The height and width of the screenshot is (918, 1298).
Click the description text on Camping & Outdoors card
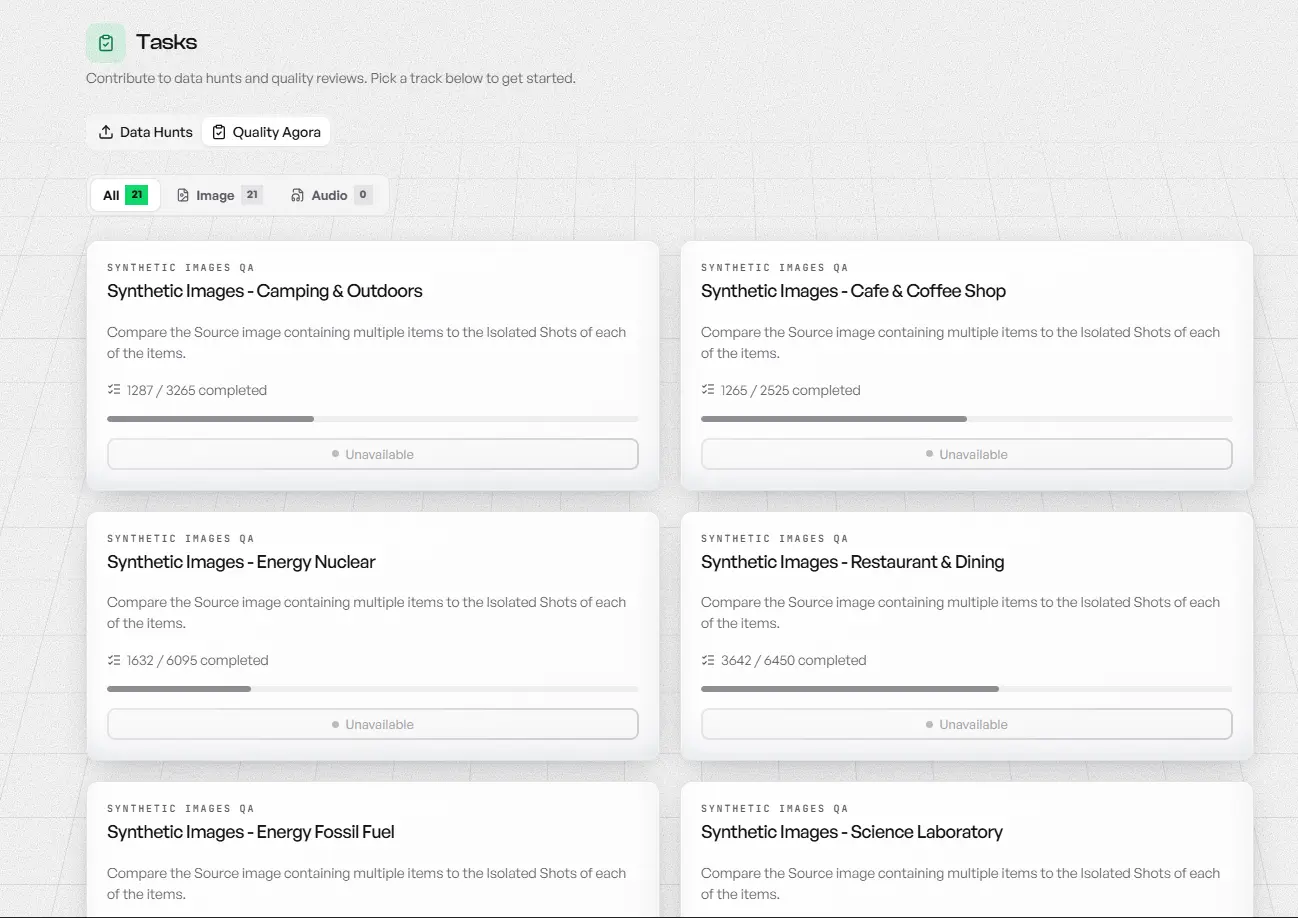367,342
